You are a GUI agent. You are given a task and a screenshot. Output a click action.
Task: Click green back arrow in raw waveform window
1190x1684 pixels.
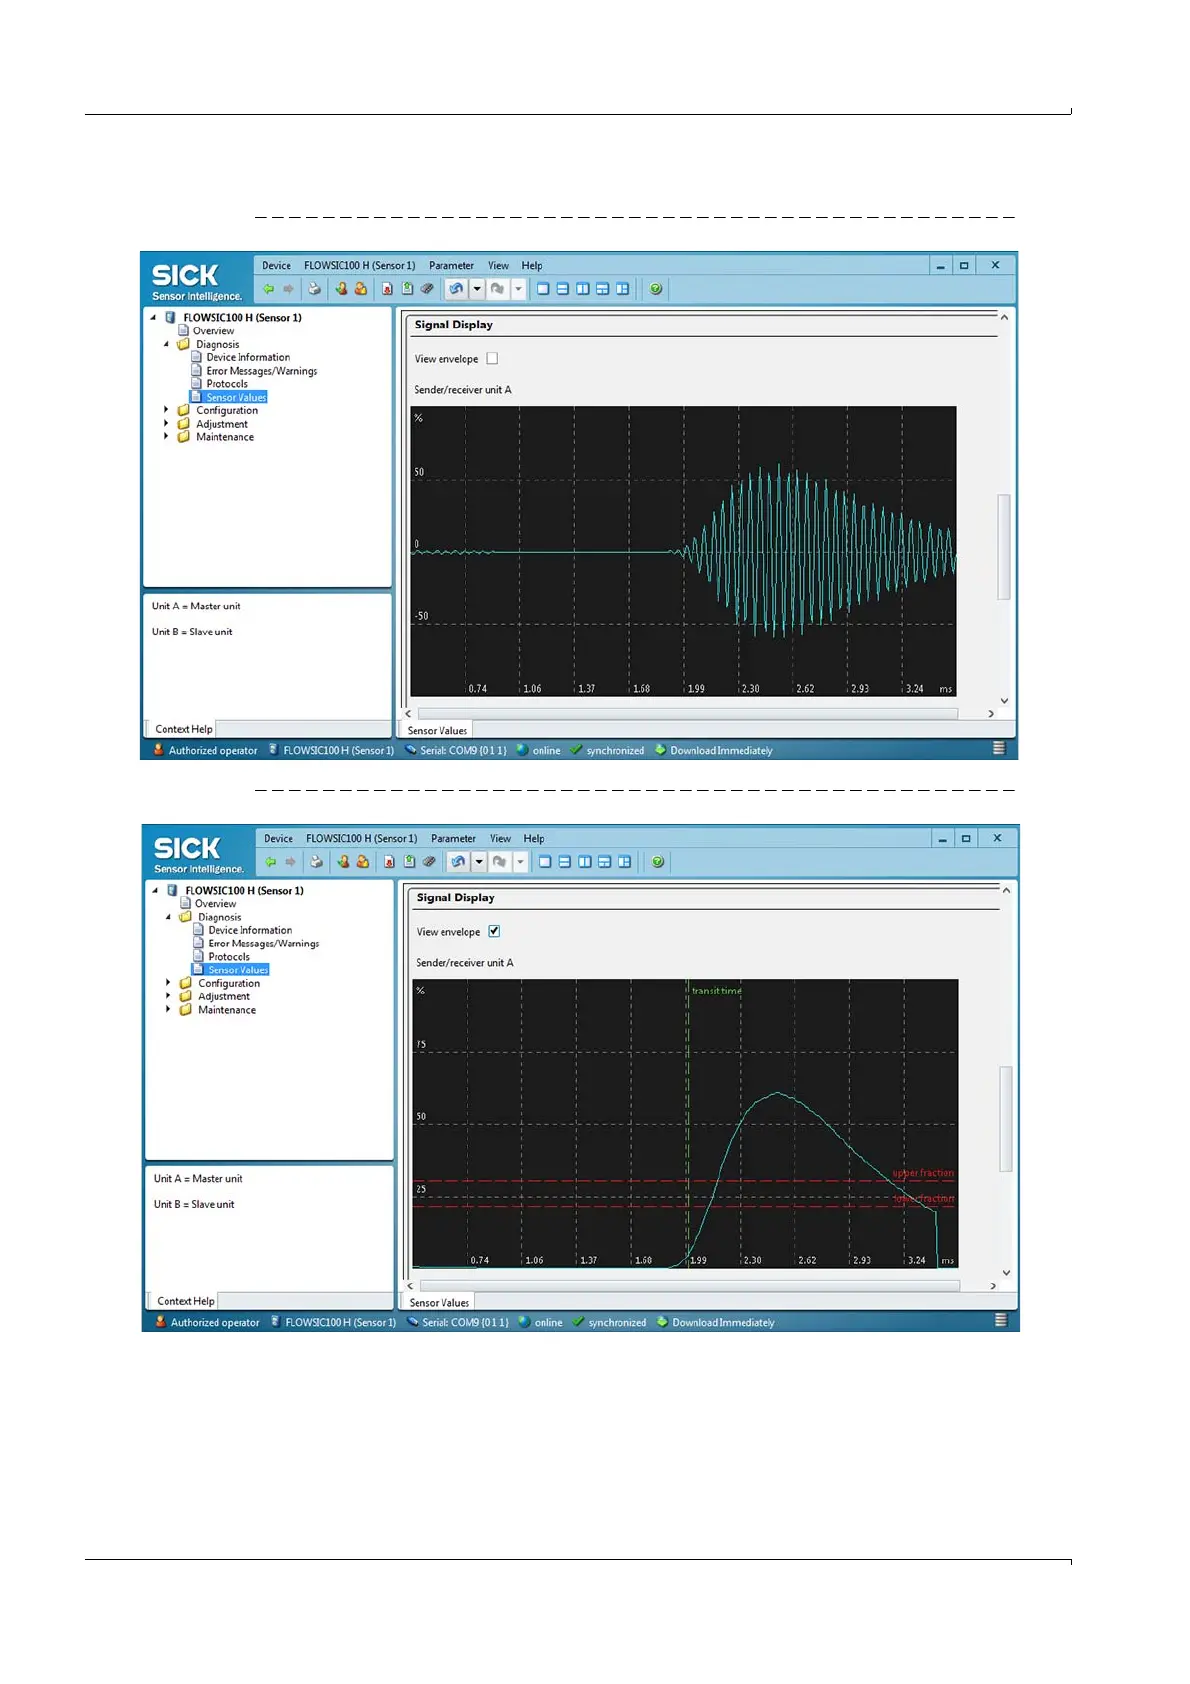click(x=268, y=289)
